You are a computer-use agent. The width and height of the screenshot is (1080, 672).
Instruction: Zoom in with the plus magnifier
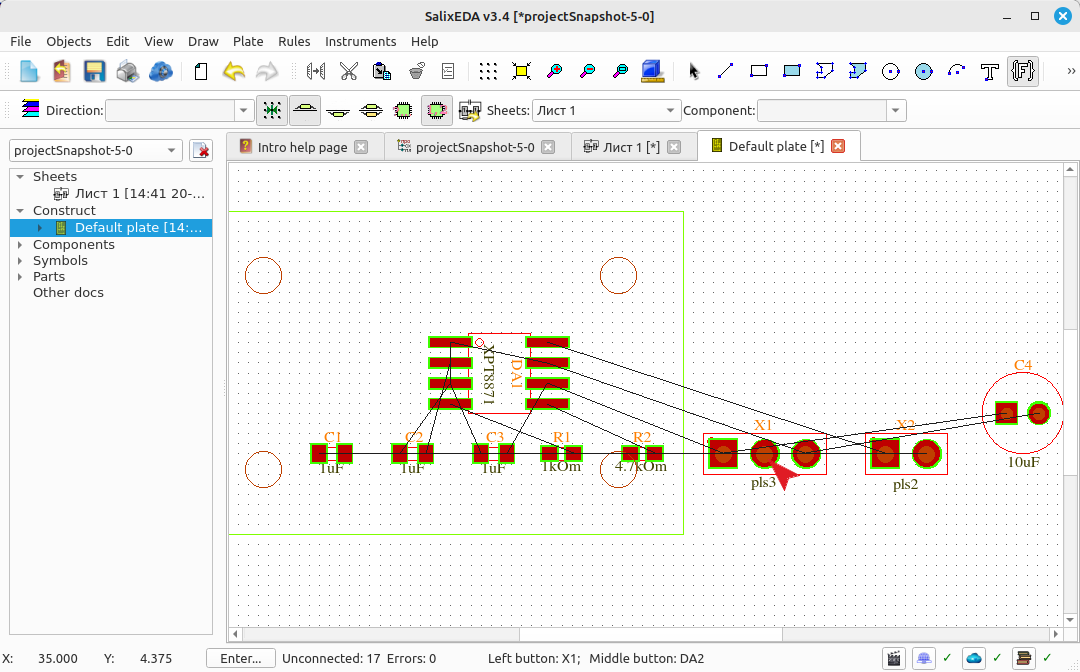coord(554,71)
